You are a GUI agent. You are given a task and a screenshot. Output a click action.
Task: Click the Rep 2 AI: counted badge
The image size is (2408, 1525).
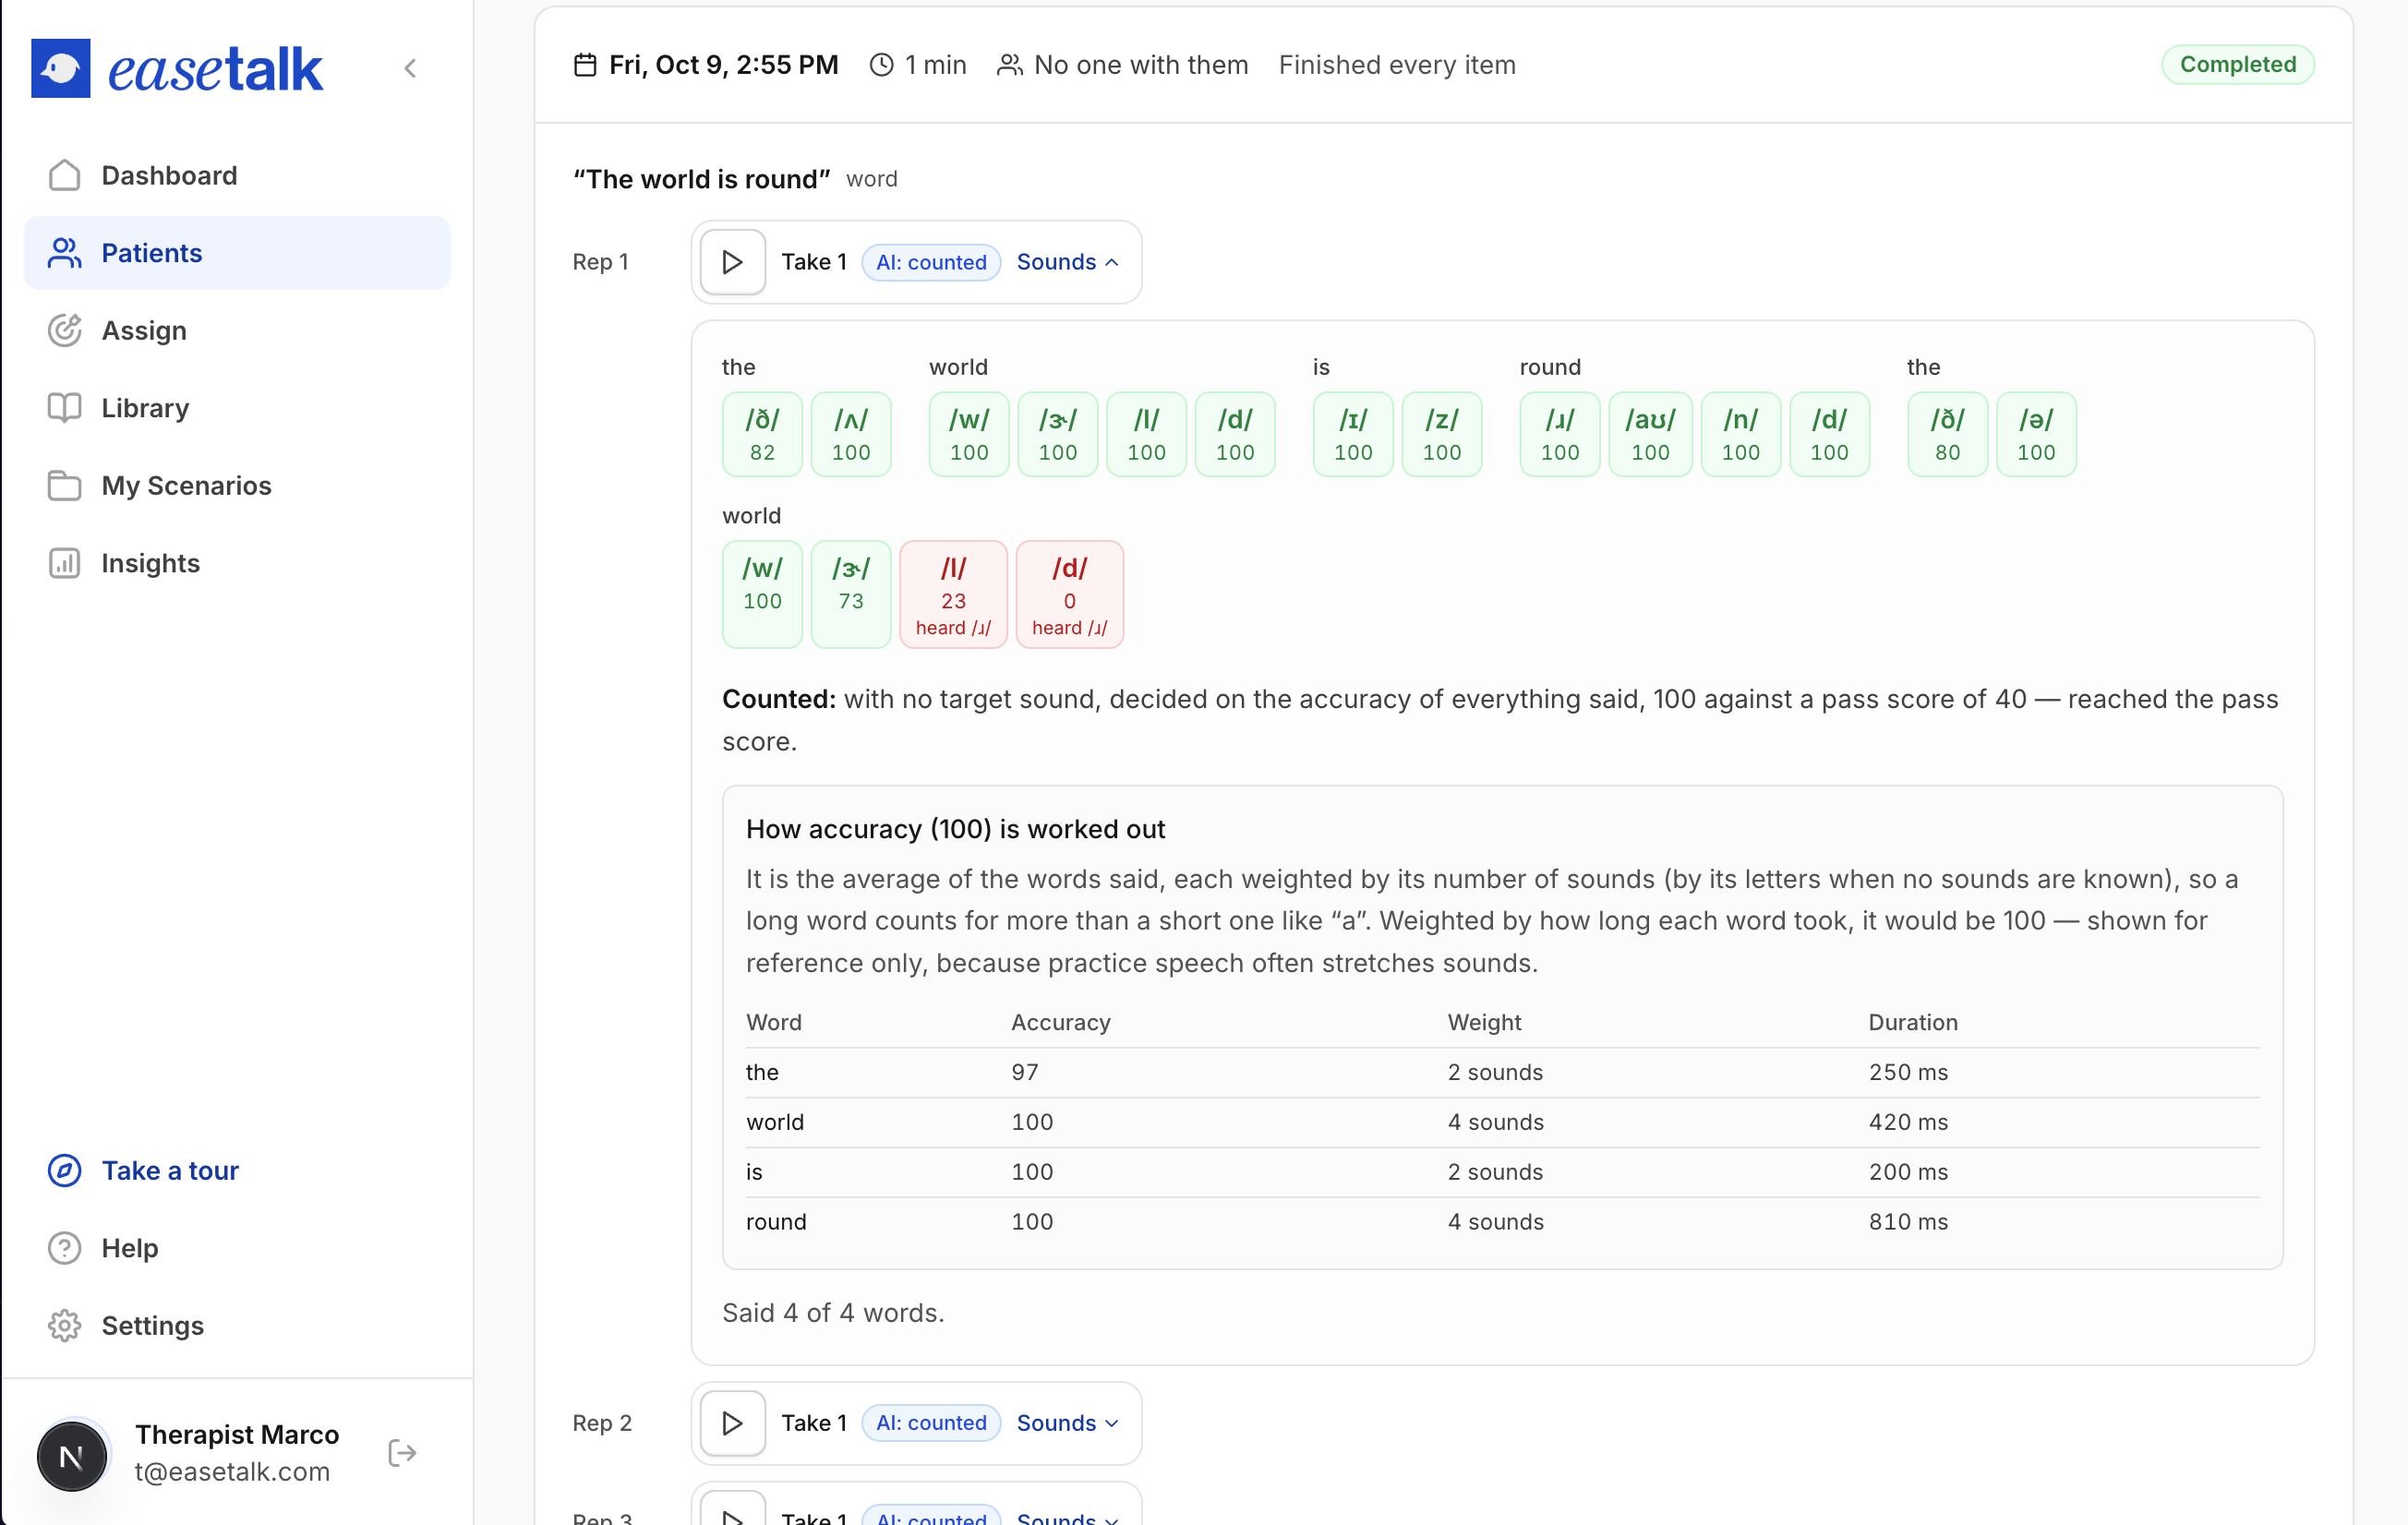click(931, 1423)
